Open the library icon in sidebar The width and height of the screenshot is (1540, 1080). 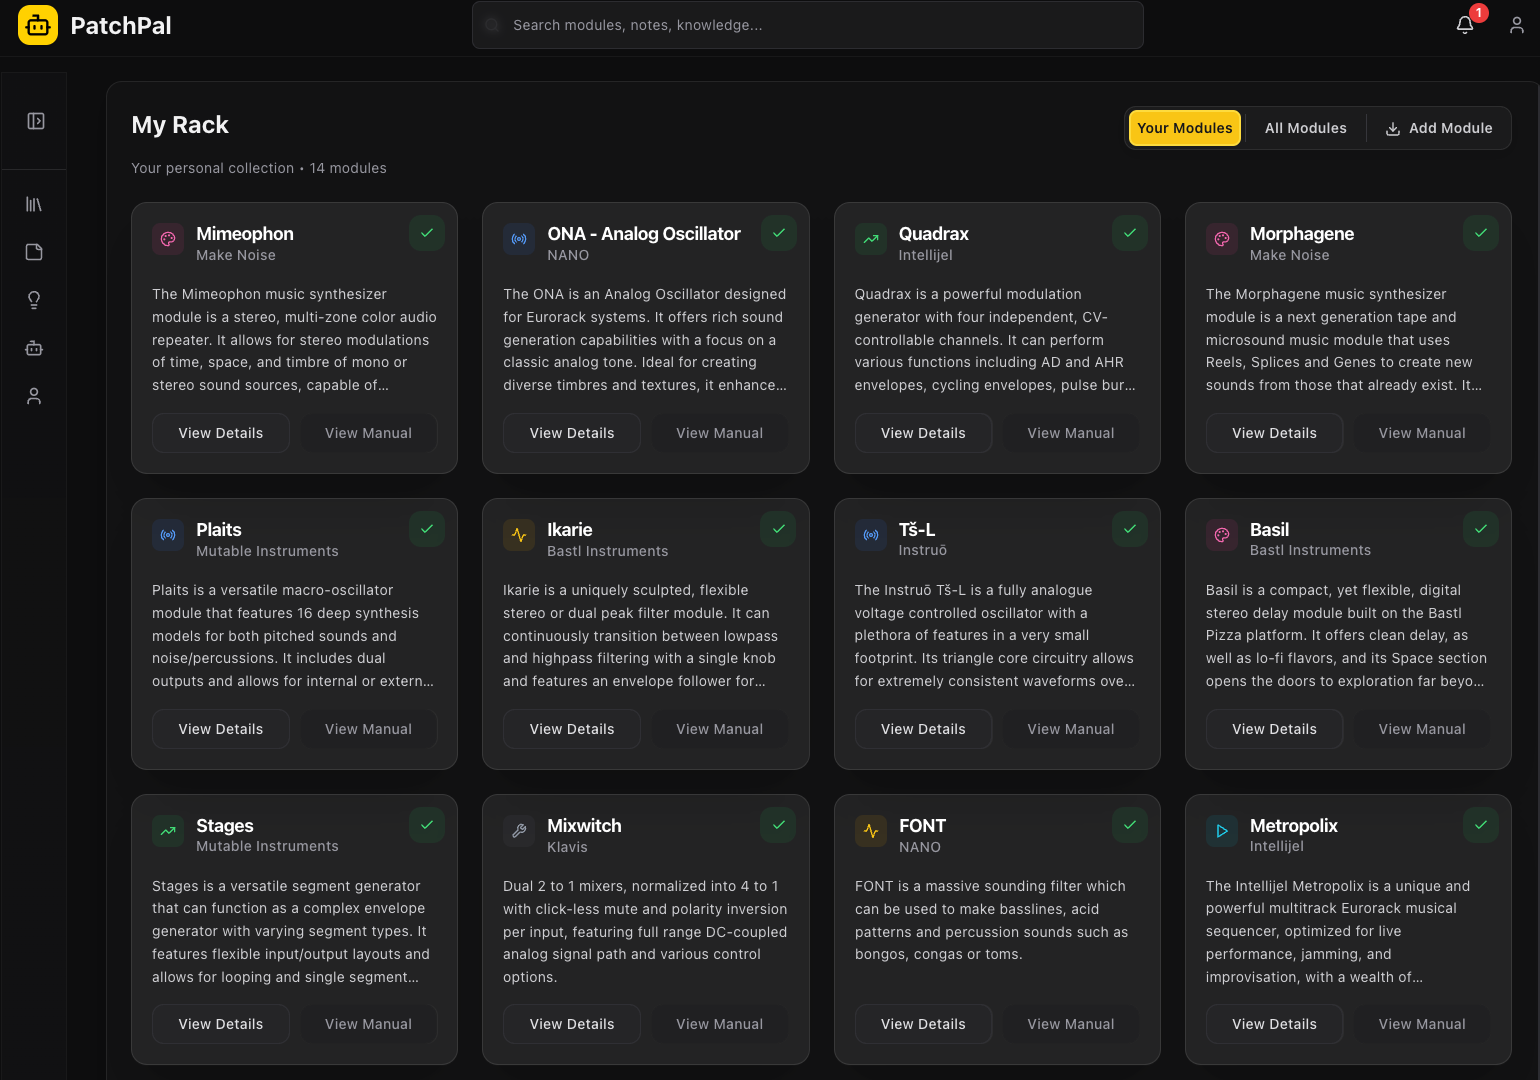[34, 204]
